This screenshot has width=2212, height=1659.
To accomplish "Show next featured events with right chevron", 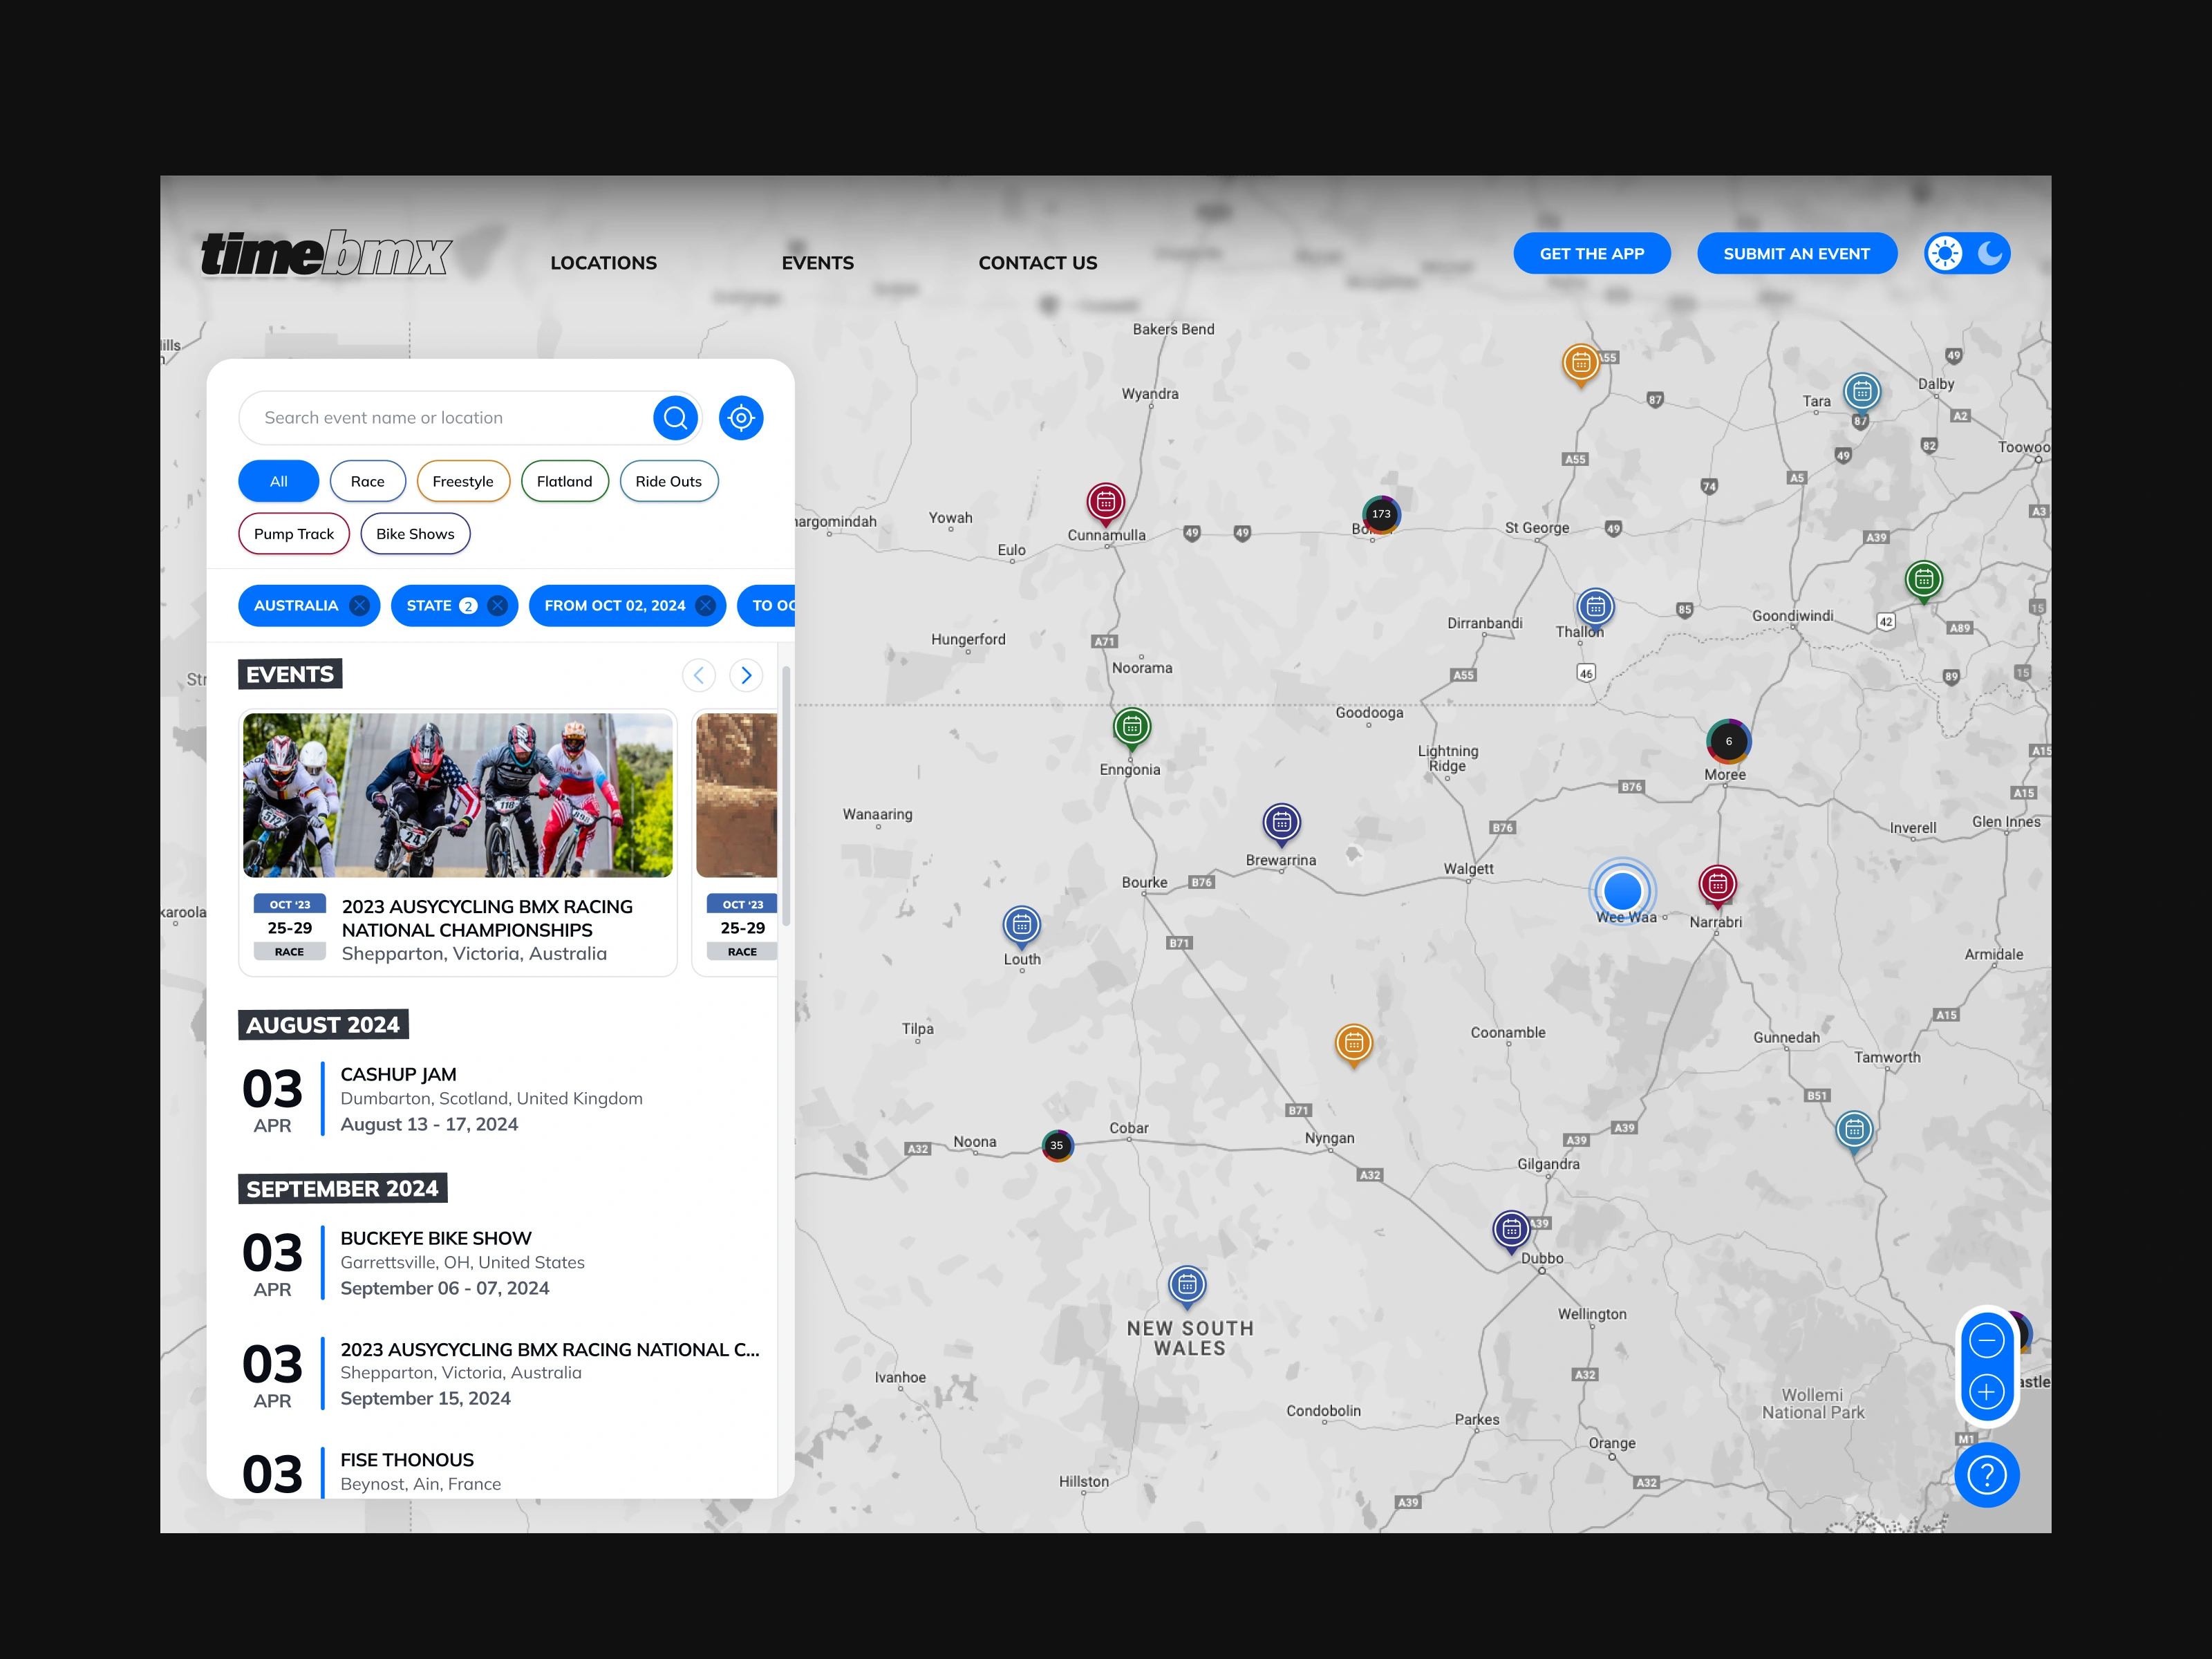I will 746,675.
